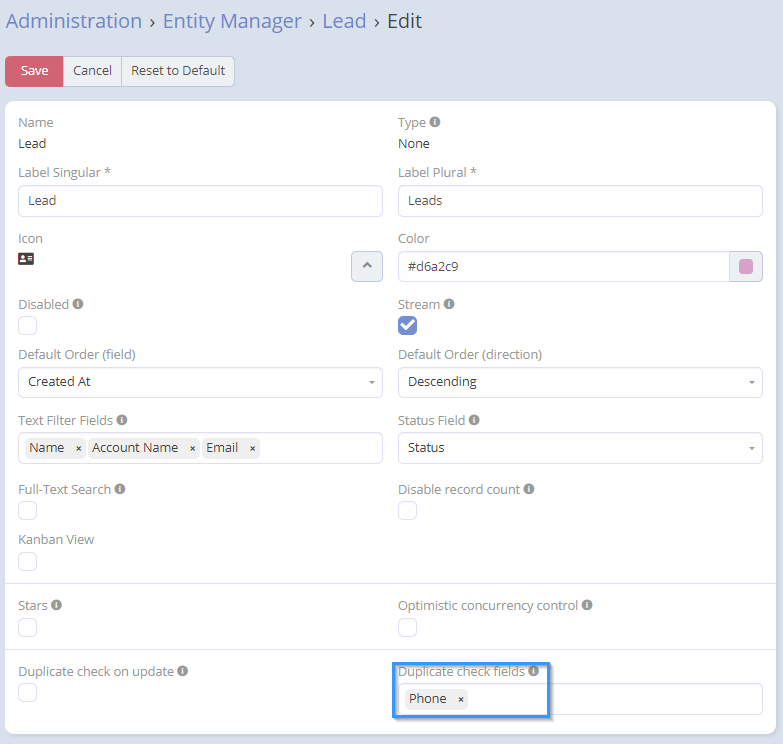
Task: Navigate to Entity Manager breadcrumb
Action: (232, 21)
